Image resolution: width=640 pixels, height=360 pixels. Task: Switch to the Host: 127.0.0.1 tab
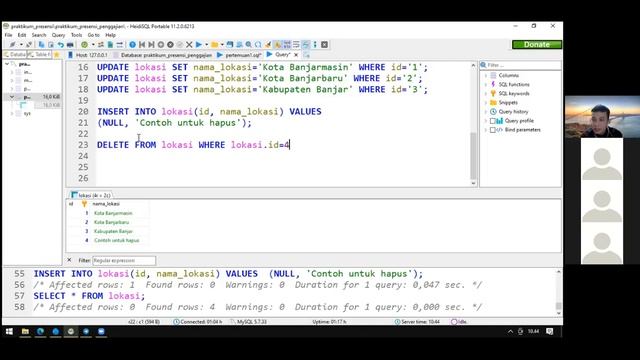[88, 55]
